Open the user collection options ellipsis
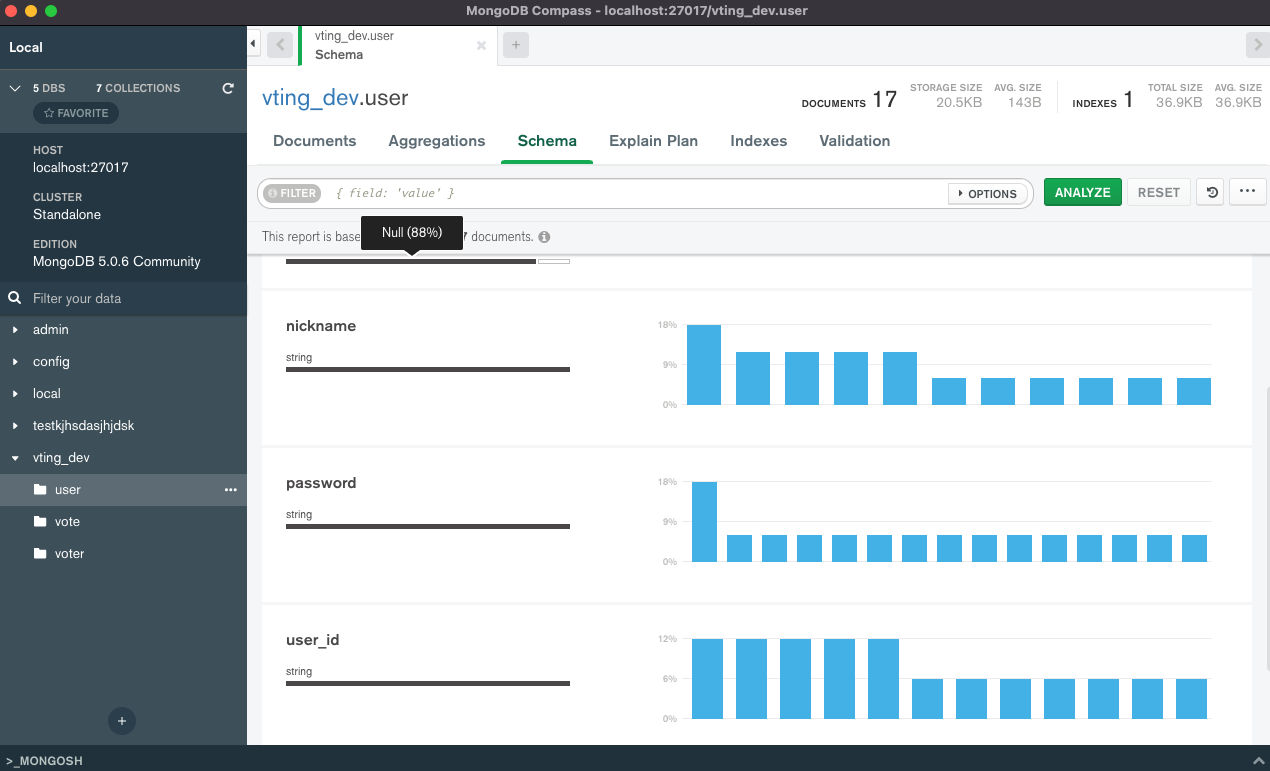Viewport: 1270px width, 771px height. [231, 490]
